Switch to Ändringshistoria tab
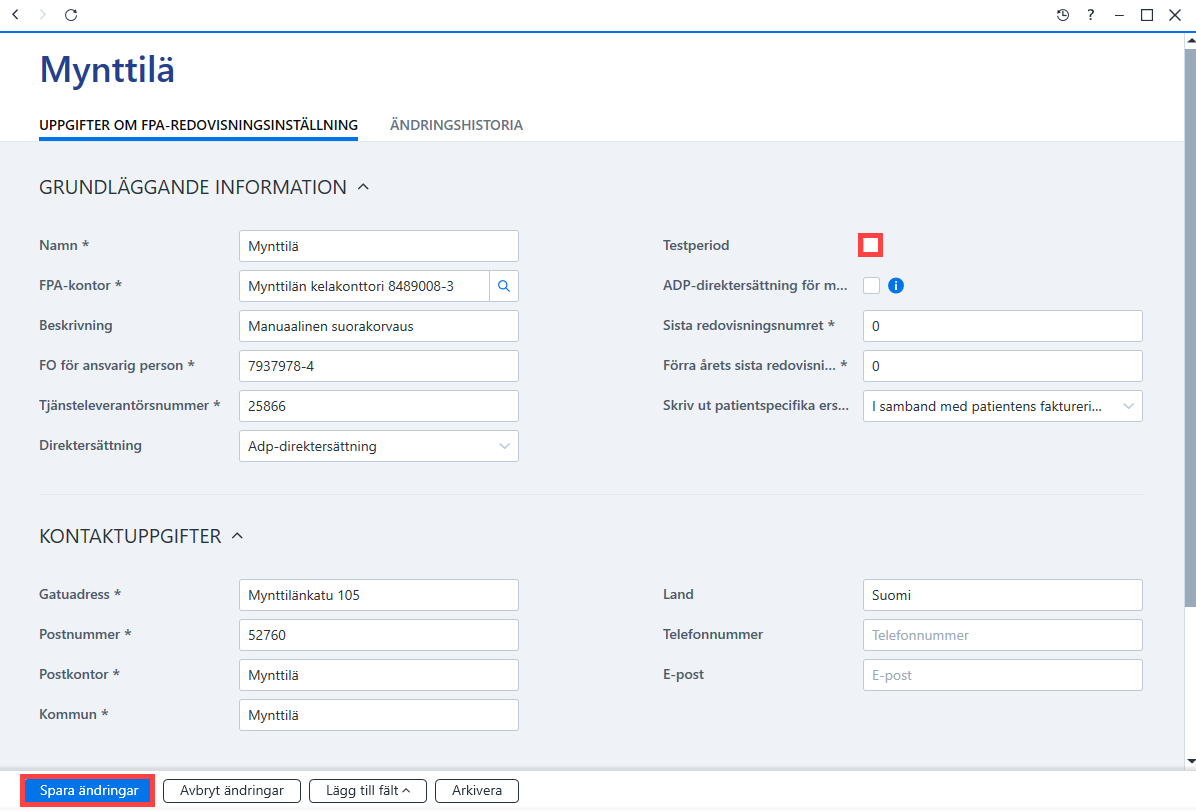1196x812 pixels. tap(456, 125)
